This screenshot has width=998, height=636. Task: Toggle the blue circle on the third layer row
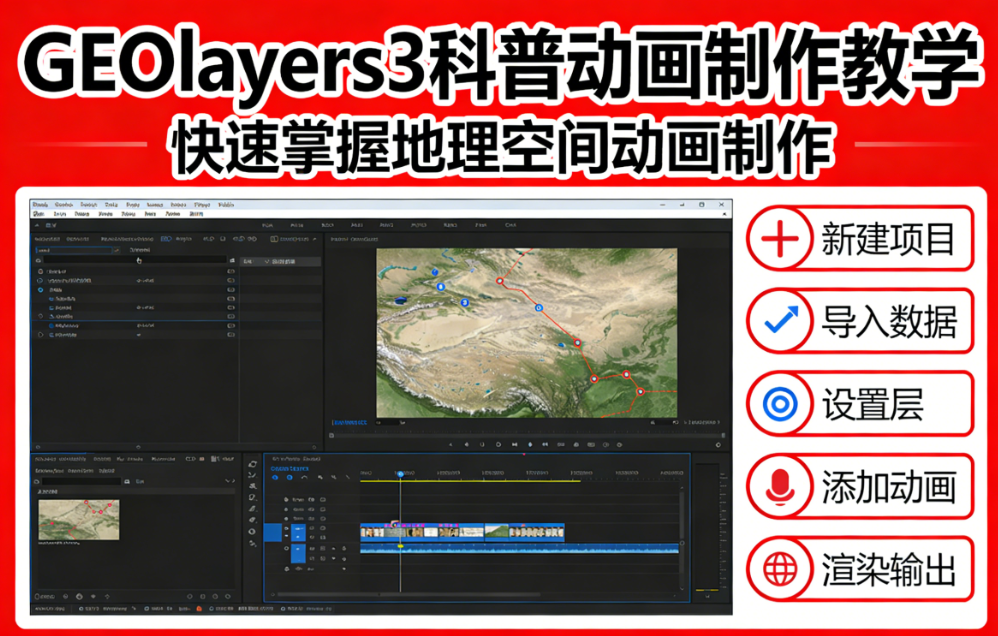(x=41, y=290)
